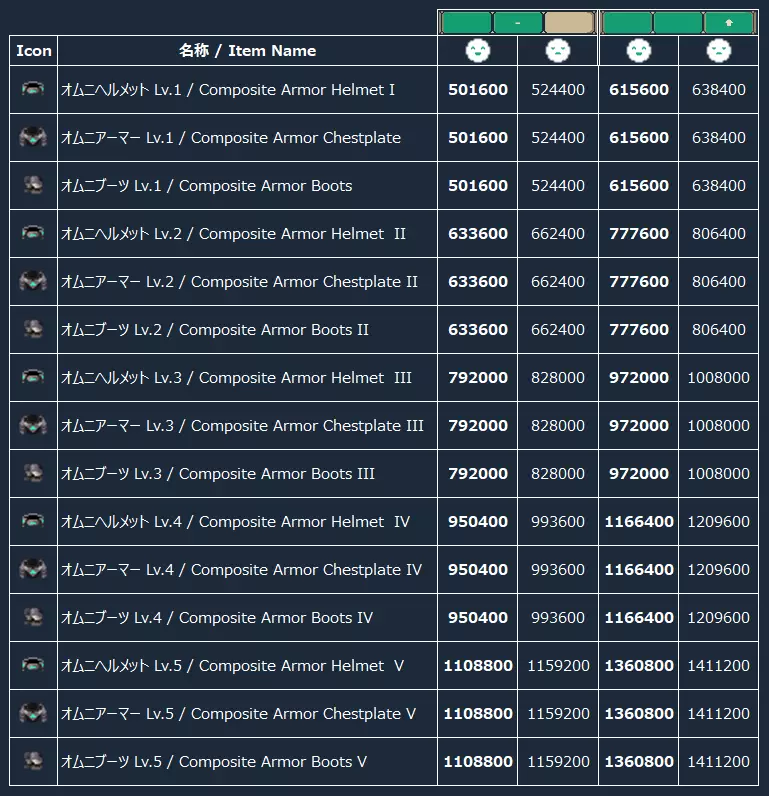The height and width of the screenshot is (796, 769).
Task: Click the bold 501600 price for Helmet I
Action: [x=478, y=89]
